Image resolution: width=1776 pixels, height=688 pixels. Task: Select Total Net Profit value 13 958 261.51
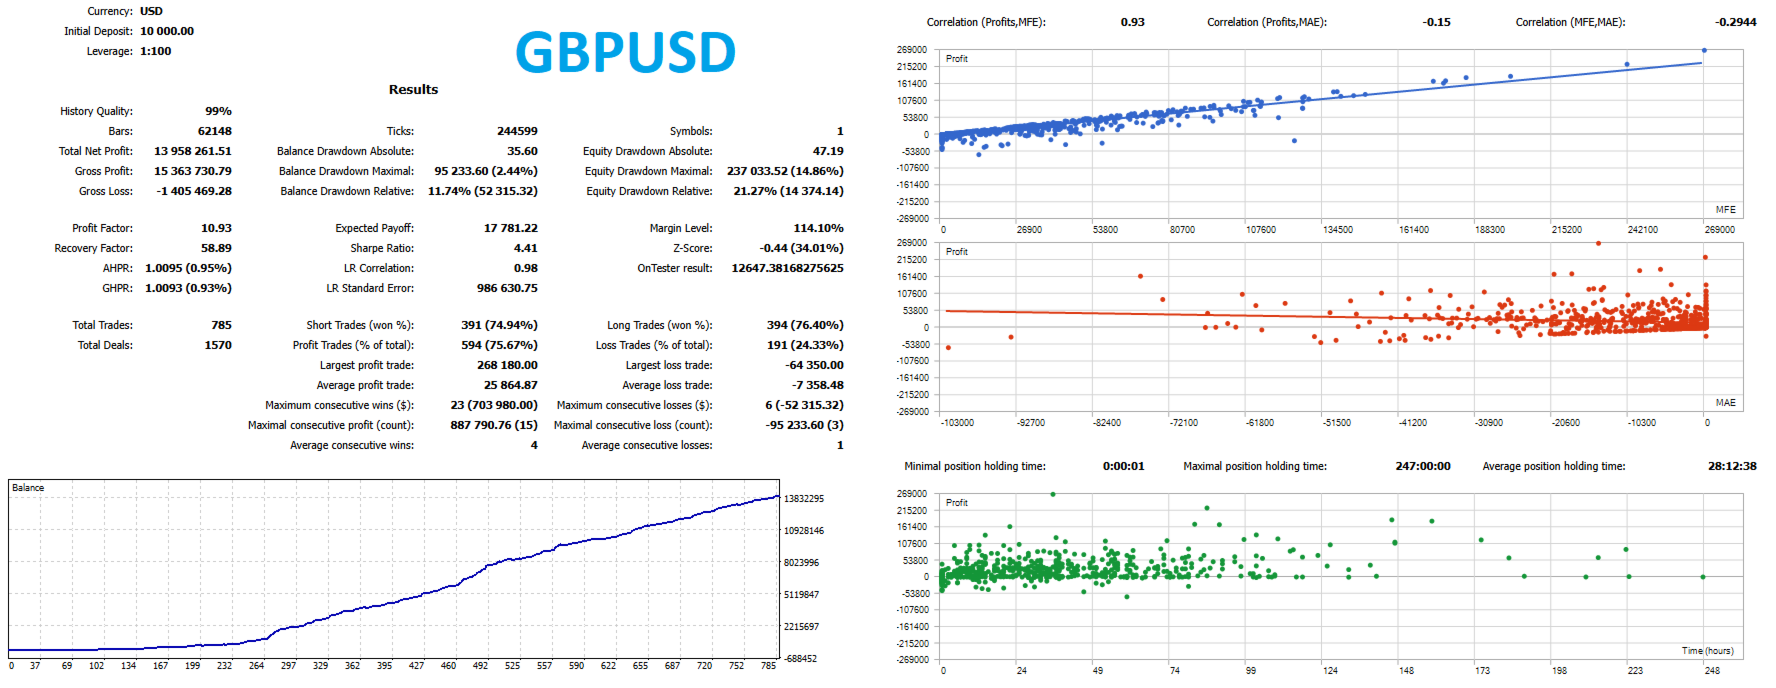point(192,151)
